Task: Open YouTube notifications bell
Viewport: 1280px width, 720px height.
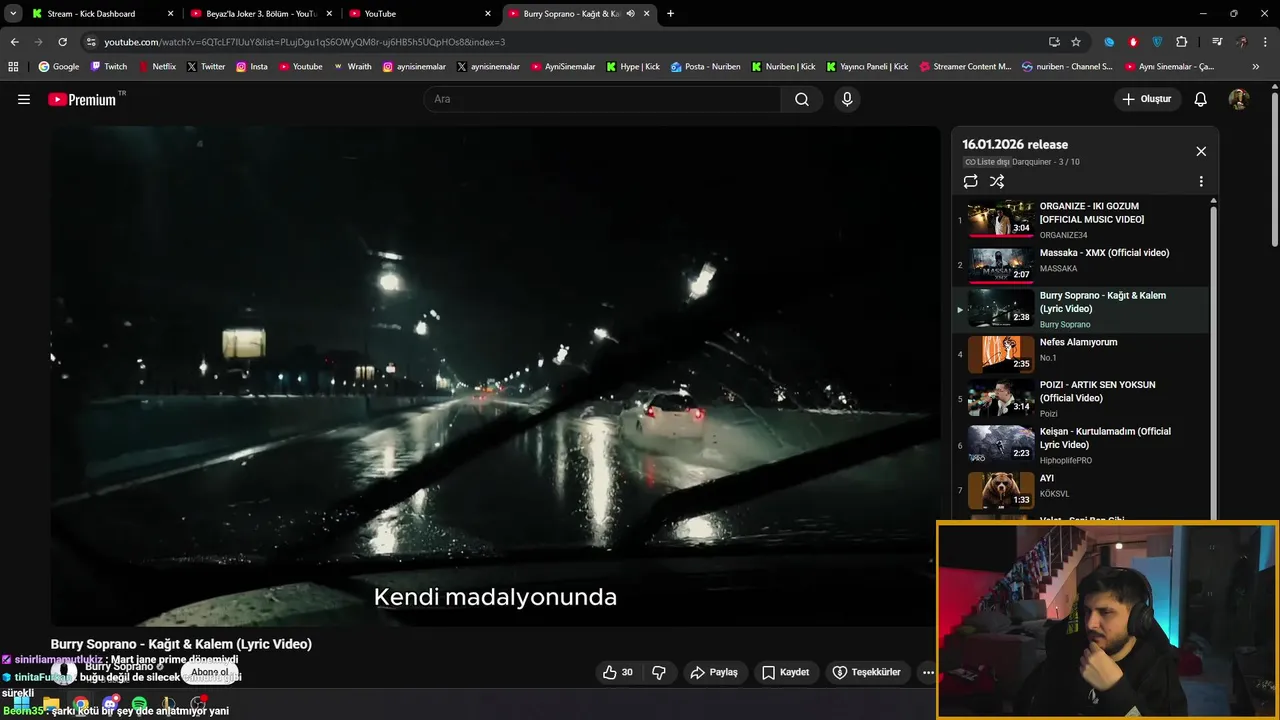Action: point(1201,99)
